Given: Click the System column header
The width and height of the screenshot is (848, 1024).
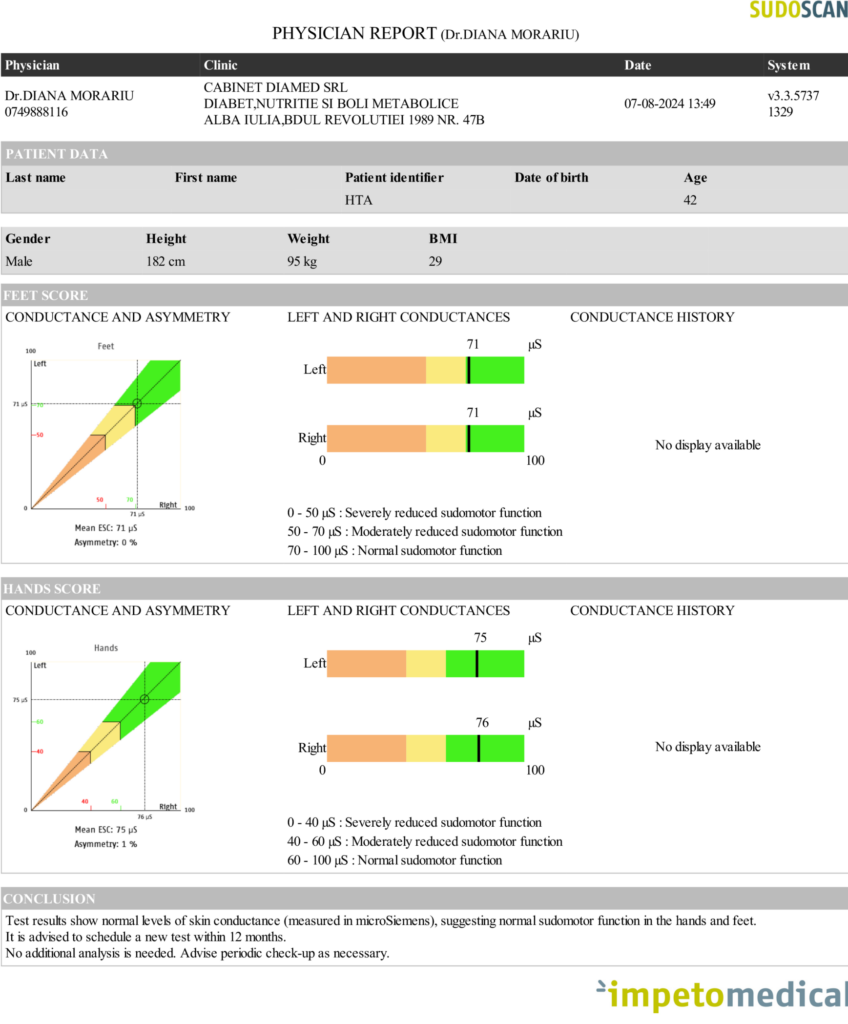Looking at the screenshot, I should point(788,65).
